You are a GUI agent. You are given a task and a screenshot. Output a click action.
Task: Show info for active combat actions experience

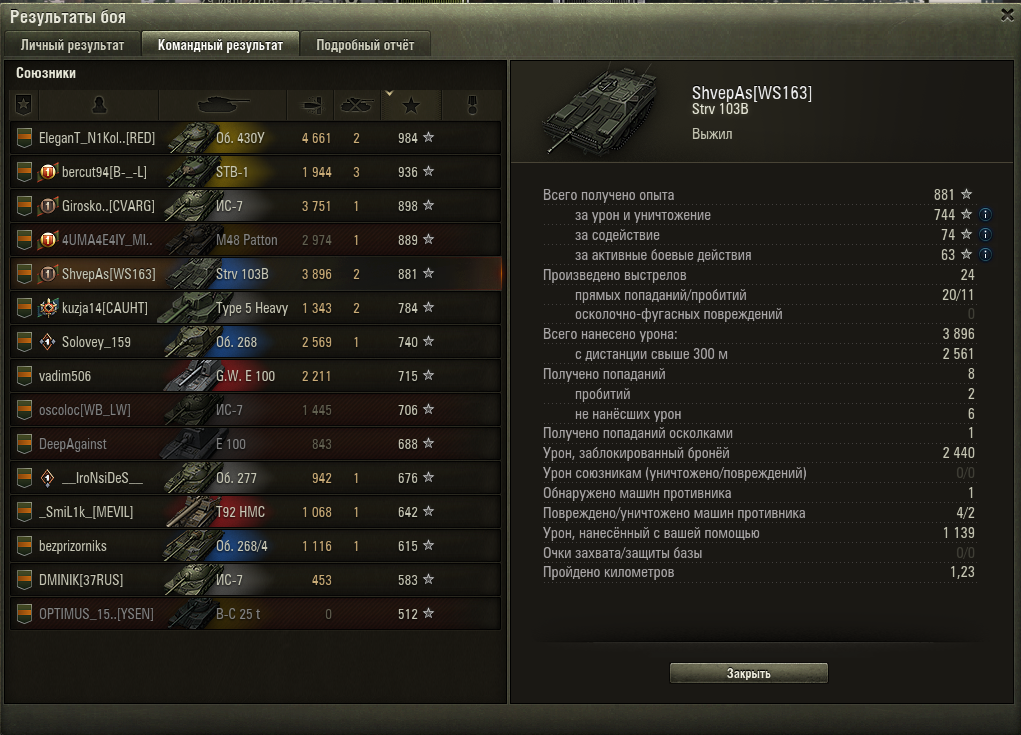click(985, 255)
